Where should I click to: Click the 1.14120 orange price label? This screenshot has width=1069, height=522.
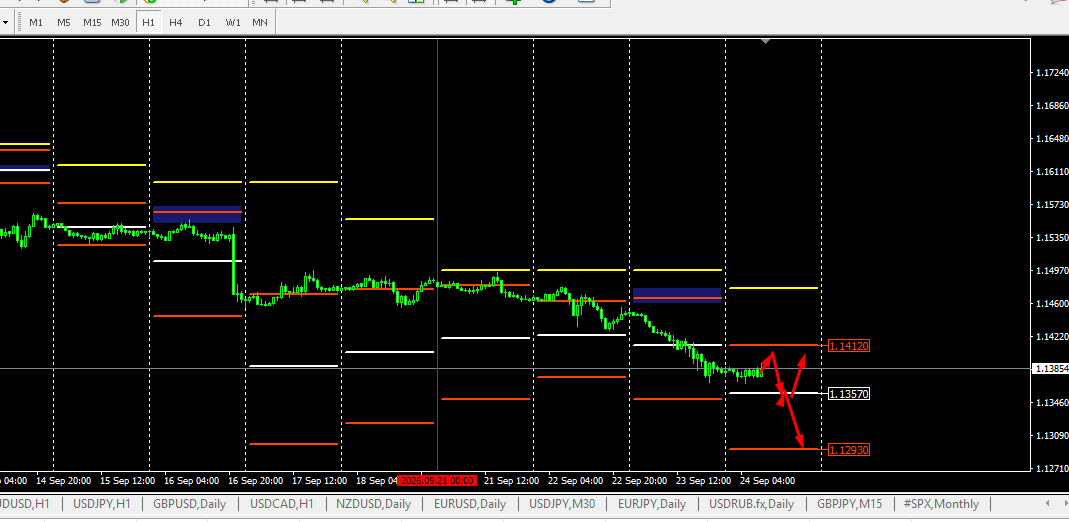[849, 346]
